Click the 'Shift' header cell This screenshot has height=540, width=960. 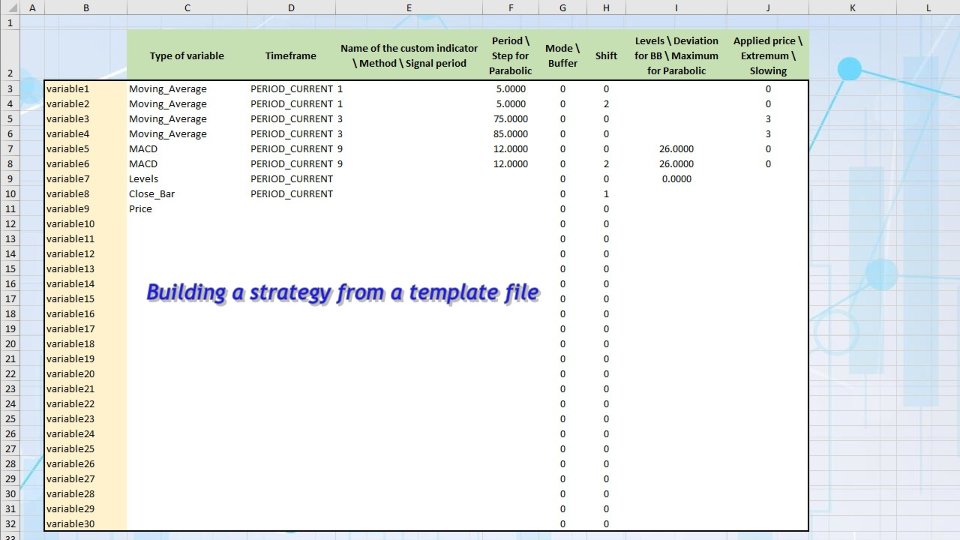pos(606,56)
